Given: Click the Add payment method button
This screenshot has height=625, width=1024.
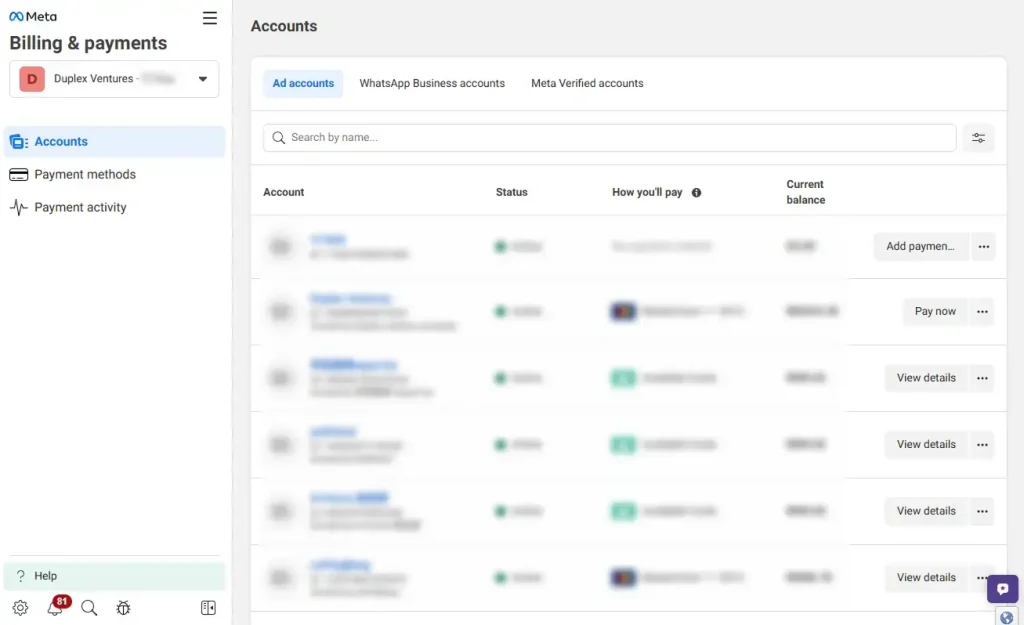Looking at the screenshot, I should [x=920, y=246].
